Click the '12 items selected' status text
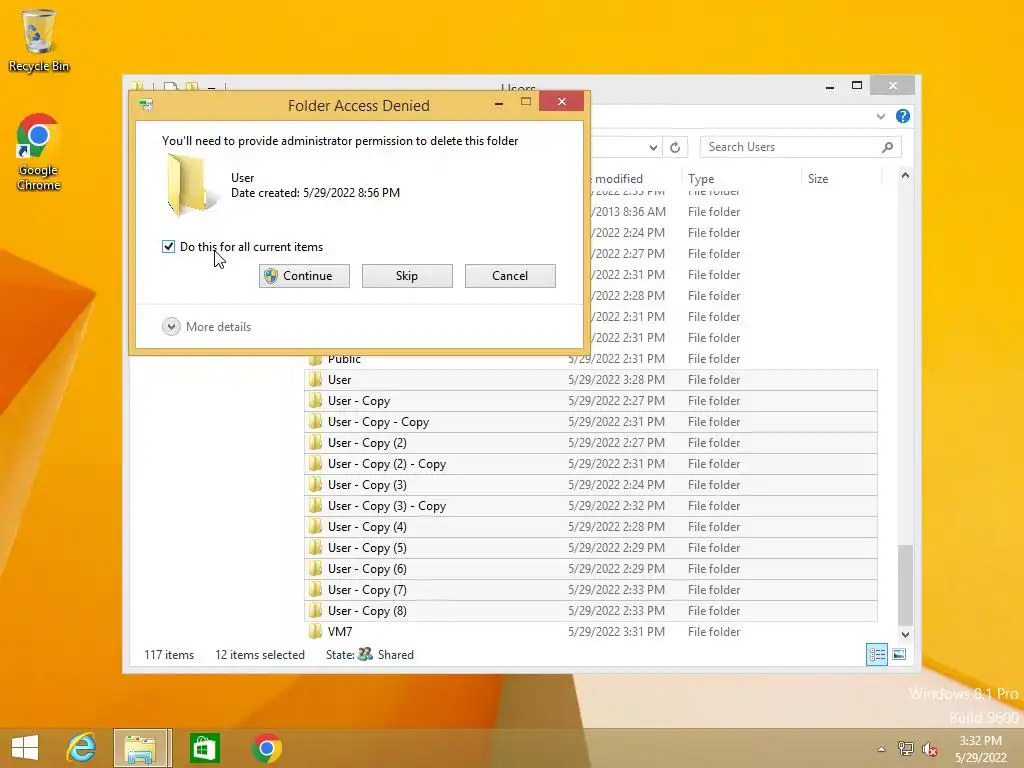 260,654
